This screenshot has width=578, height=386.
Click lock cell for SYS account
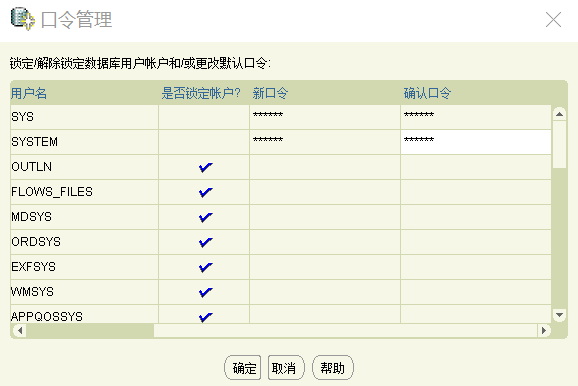204,117
